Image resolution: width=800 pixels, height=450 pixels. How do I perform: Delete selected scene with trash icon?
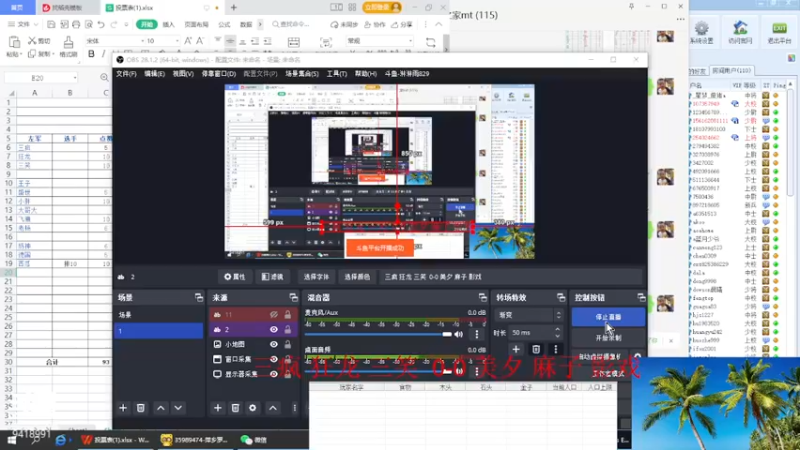pyautogui.click(x=141, y=408)
